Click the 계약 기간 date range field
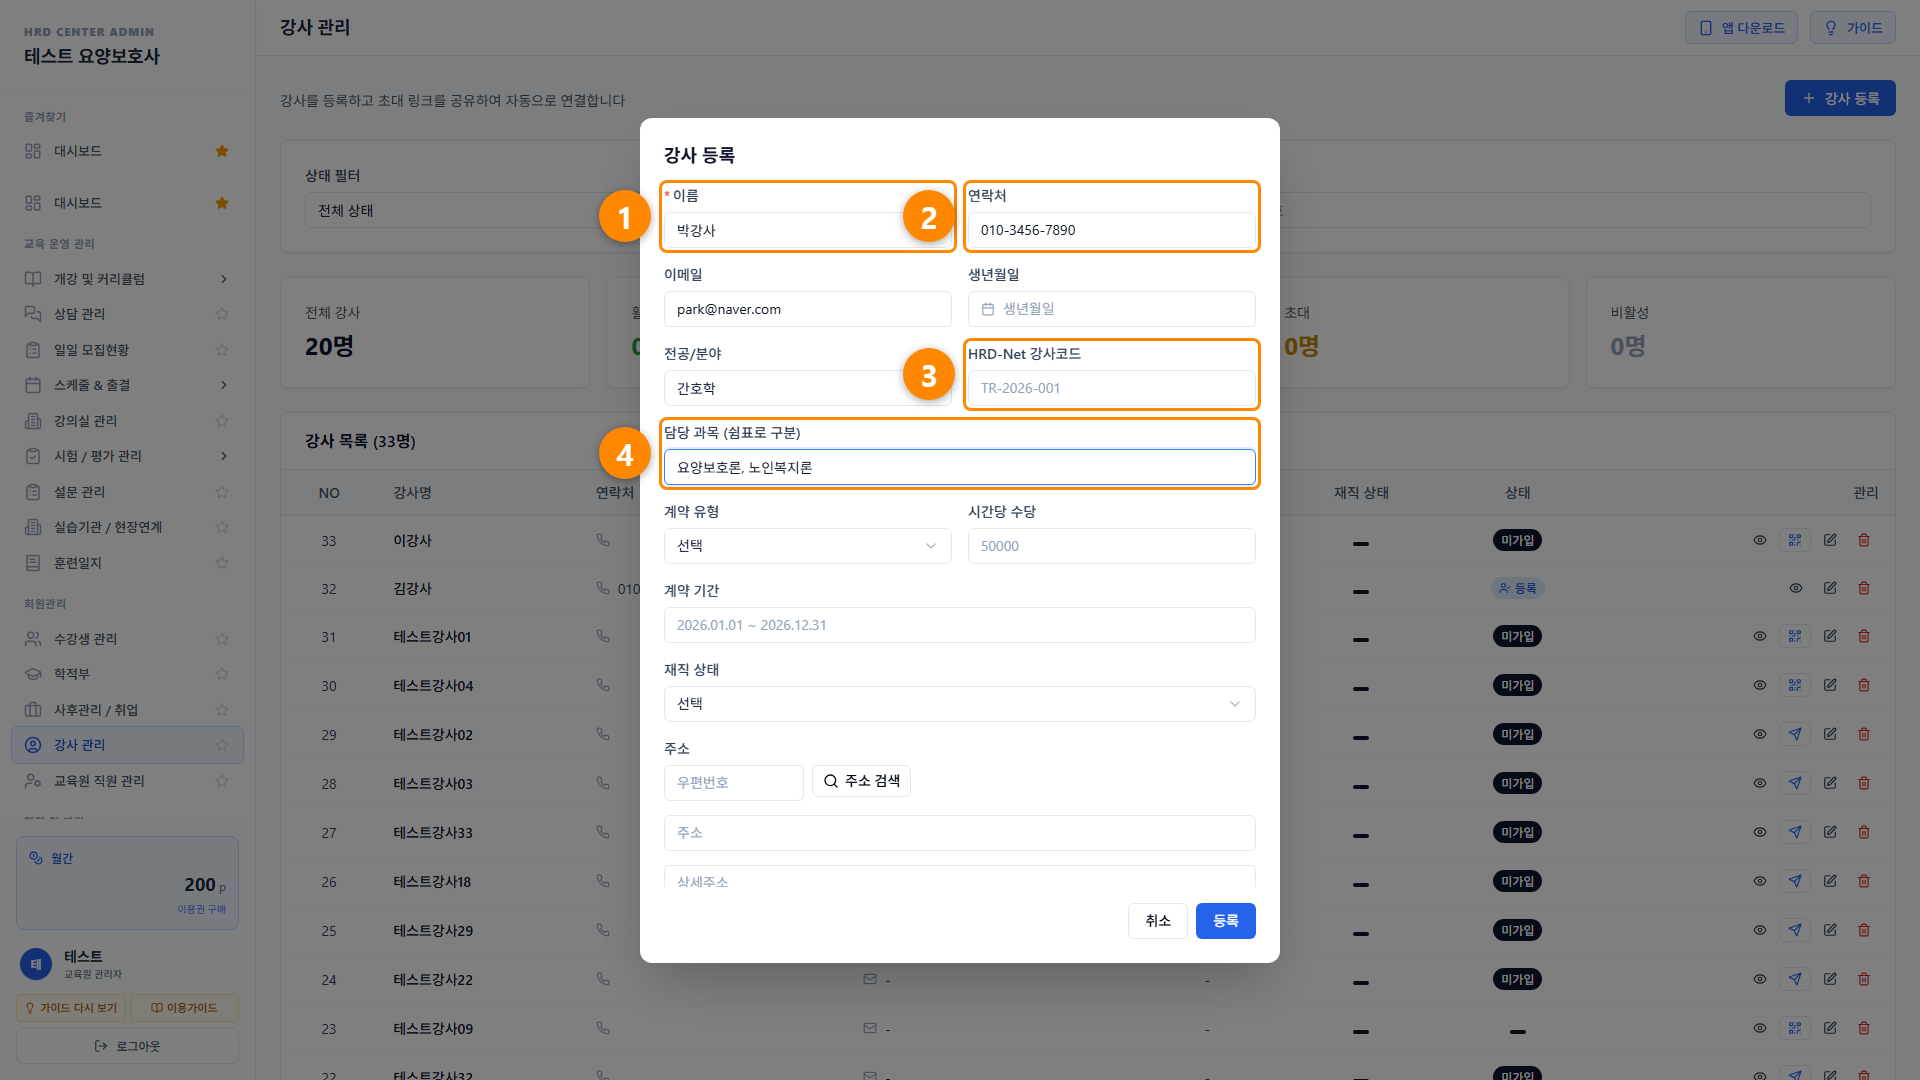 coord(959,625)
